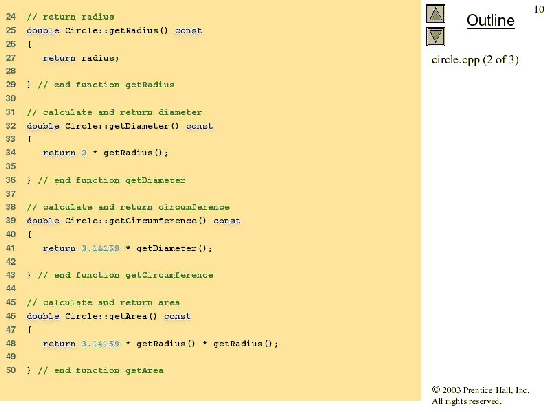Screen dimensions: 550x412
Task: Open the Outline heading link
Action: coord(490,20)
